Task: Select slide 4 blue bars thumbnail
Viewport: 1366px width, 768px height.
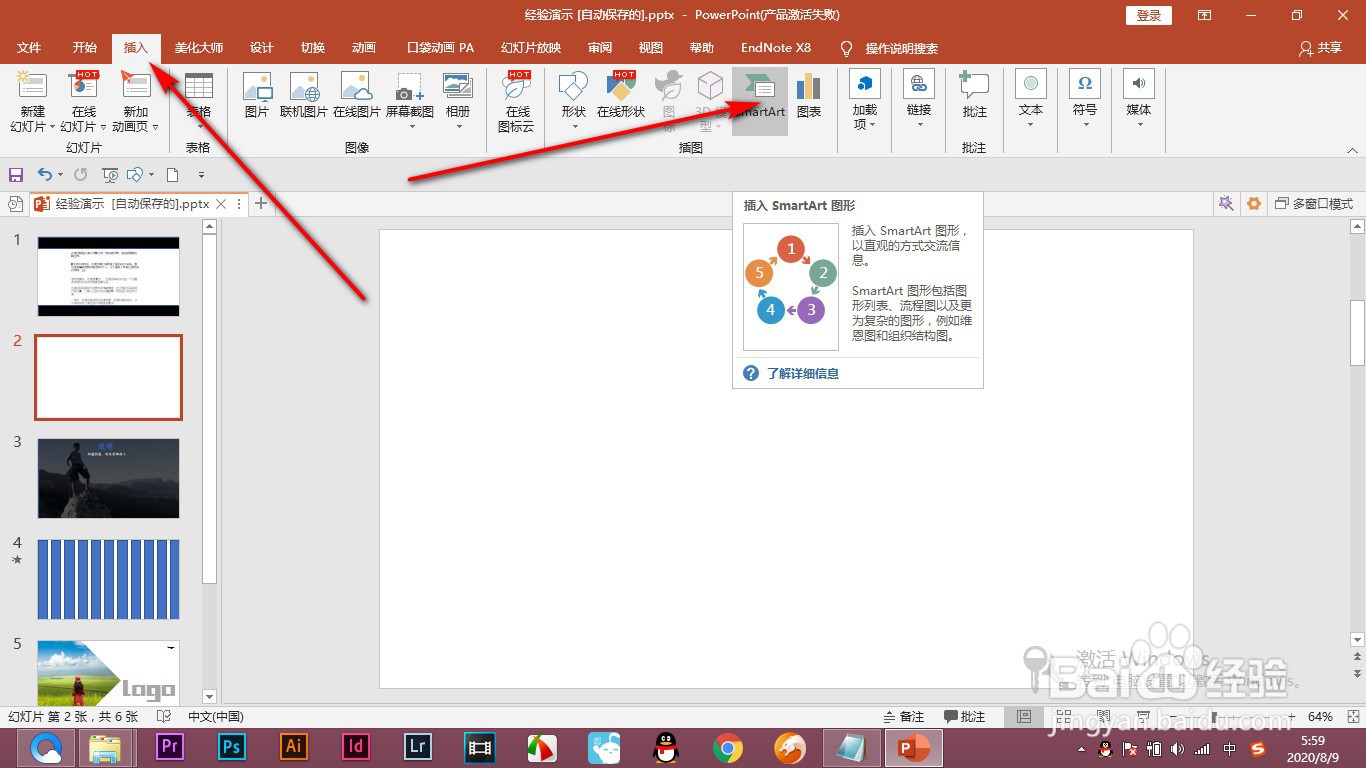Action: pos(108,579)
